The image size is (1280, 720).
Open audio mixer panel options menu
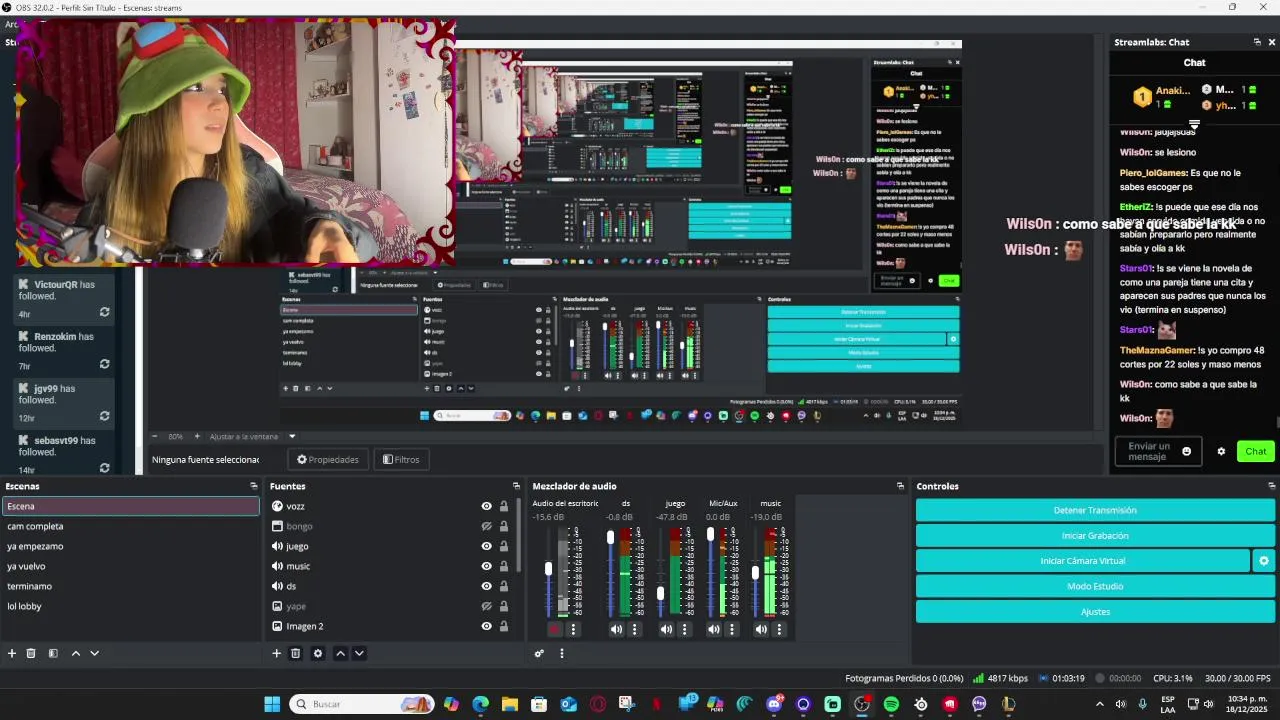click(561, 653)
